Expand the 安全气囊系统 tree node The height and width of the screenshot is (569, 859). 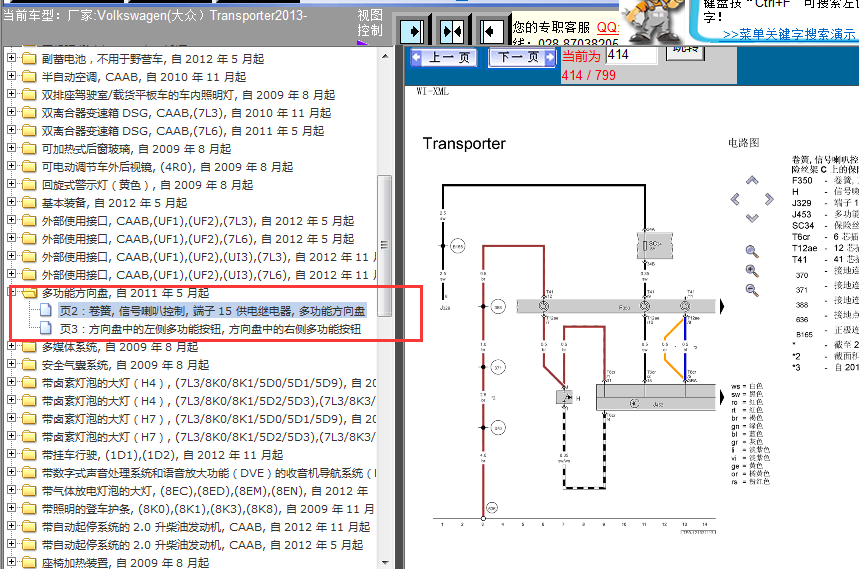pos(11,364)
